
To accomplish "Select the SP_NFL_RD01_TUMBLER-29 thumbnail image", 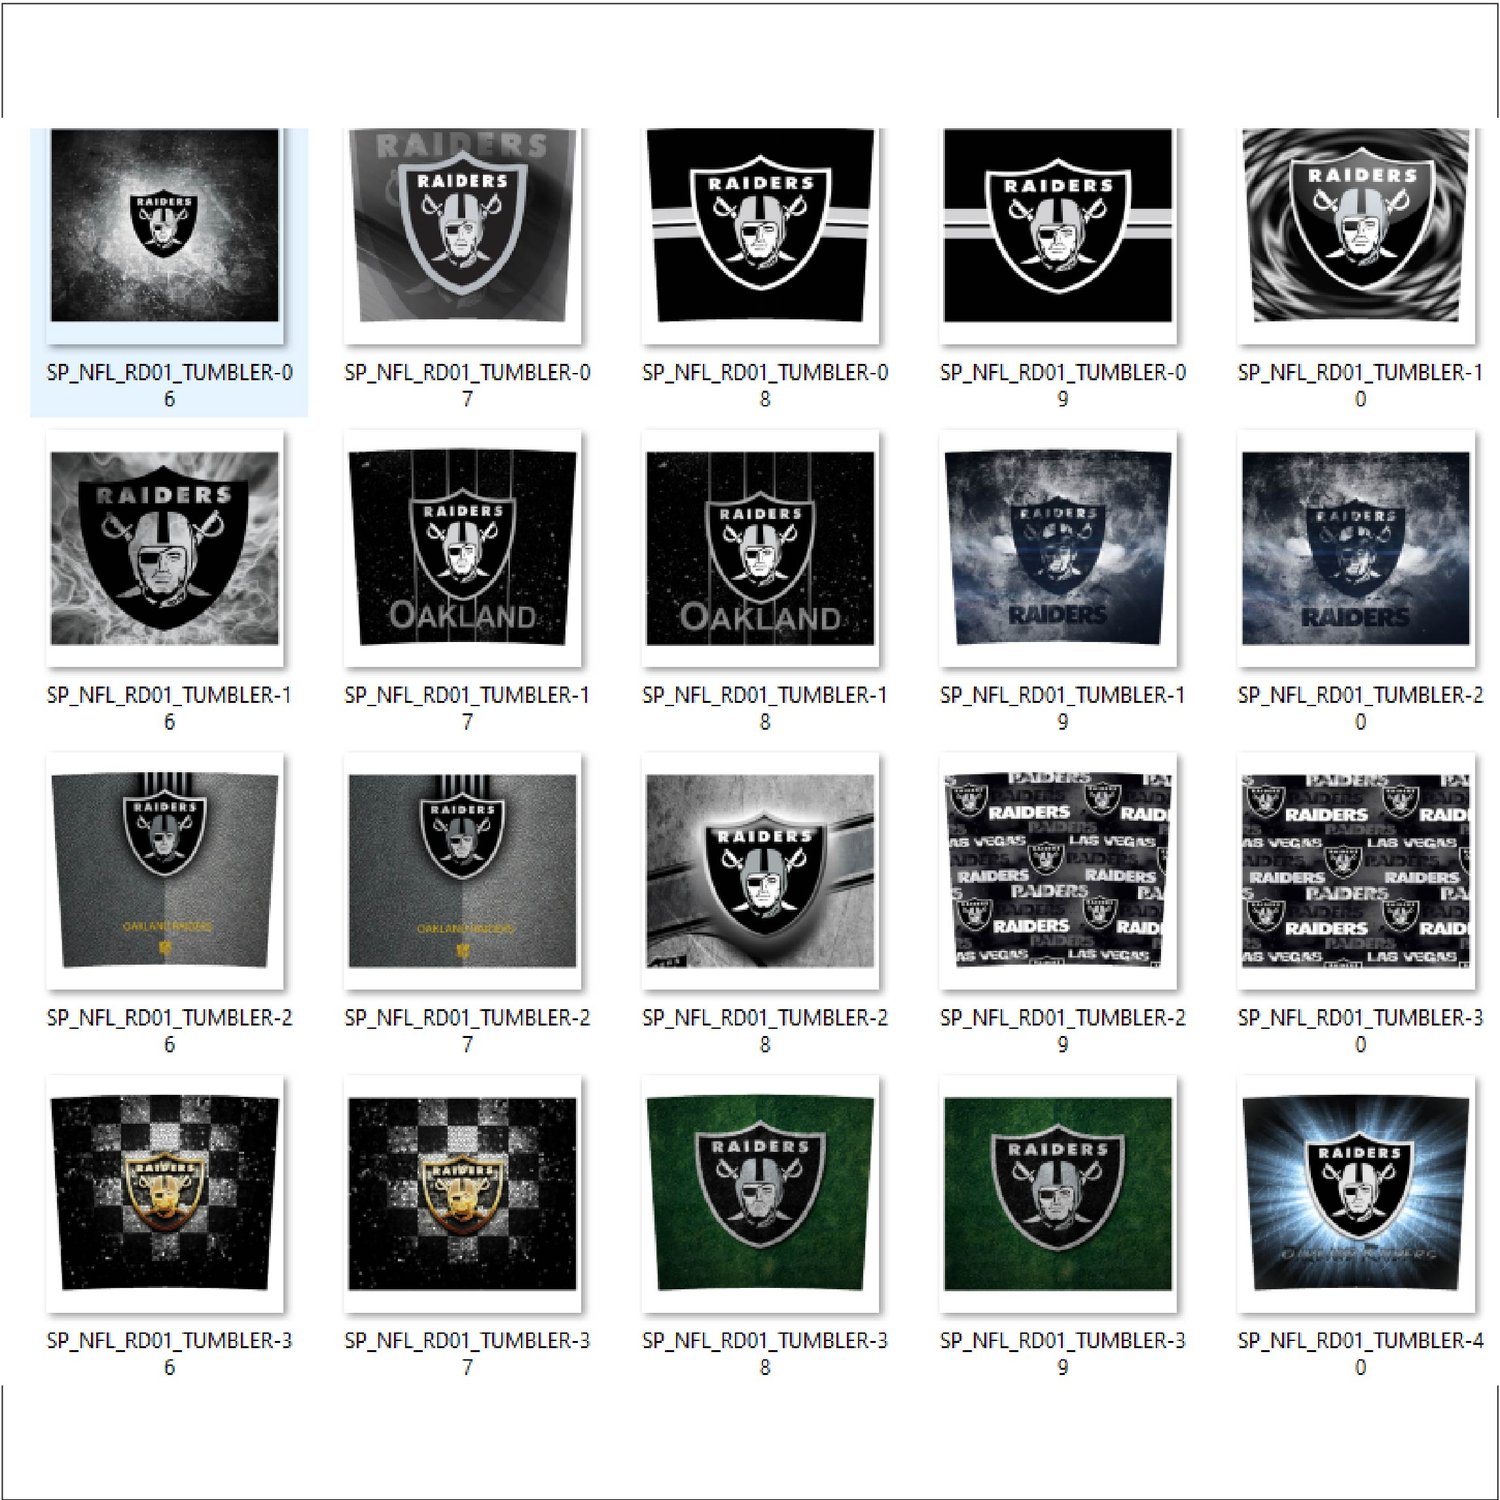I will pyautogui.click(x=1058, y=871).
